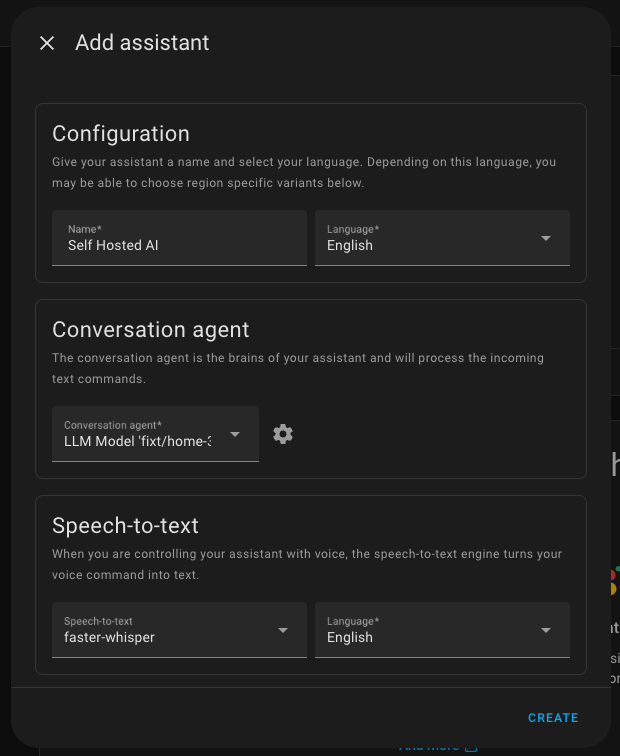Click the Speech-to-text Language dropdown arrow
The height and width of the screenshot is (756, 620).
(546, 630)
